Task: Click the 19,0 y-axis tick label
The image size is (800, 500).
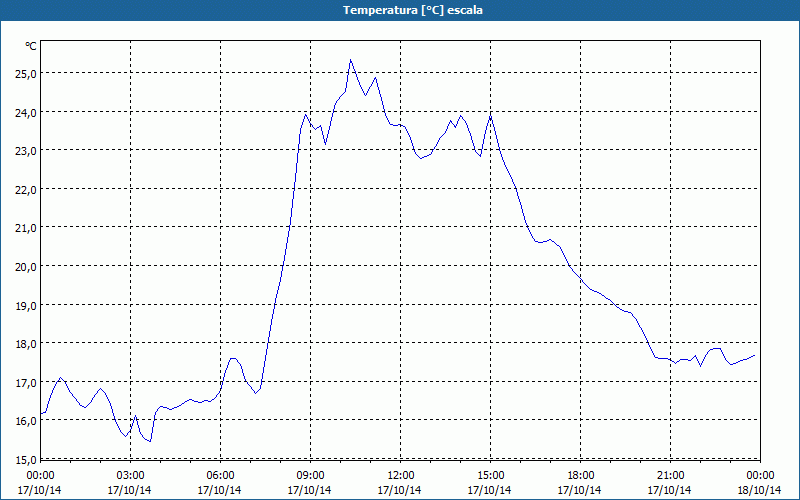Action: pos(26,305)
